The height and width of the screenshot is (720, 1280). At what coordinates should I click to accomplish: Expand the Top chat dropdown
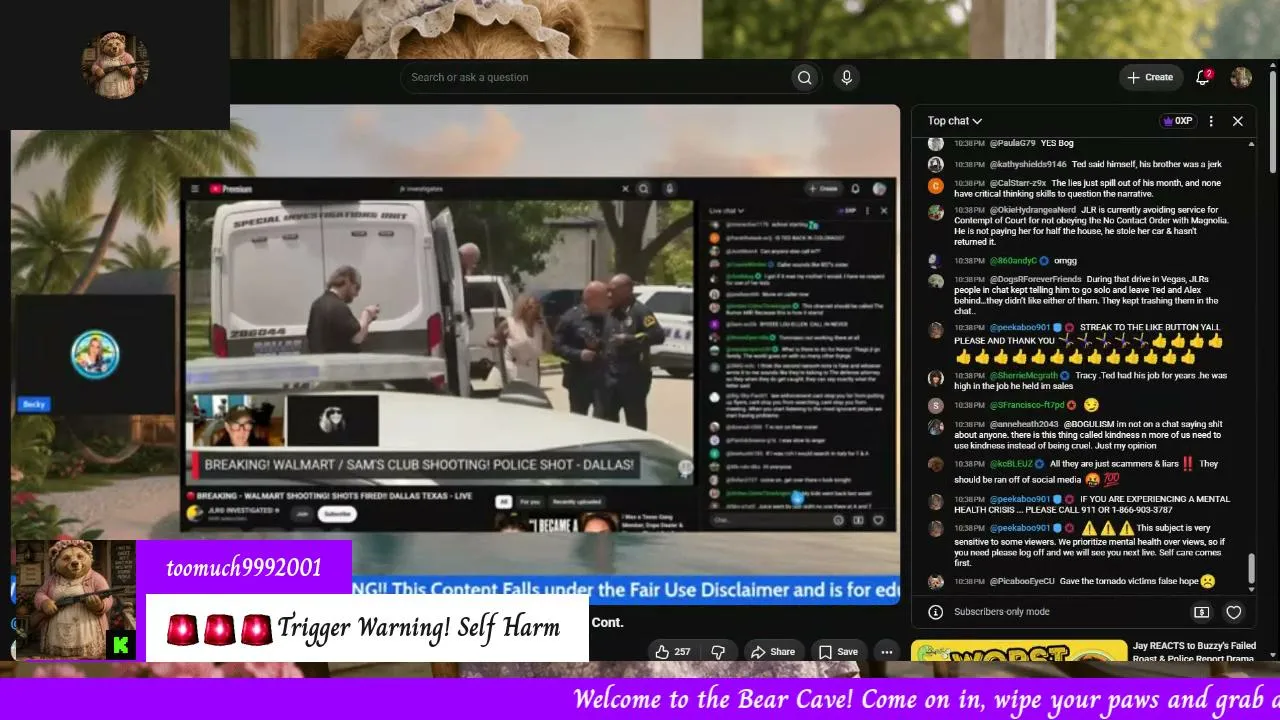[955, 121]
